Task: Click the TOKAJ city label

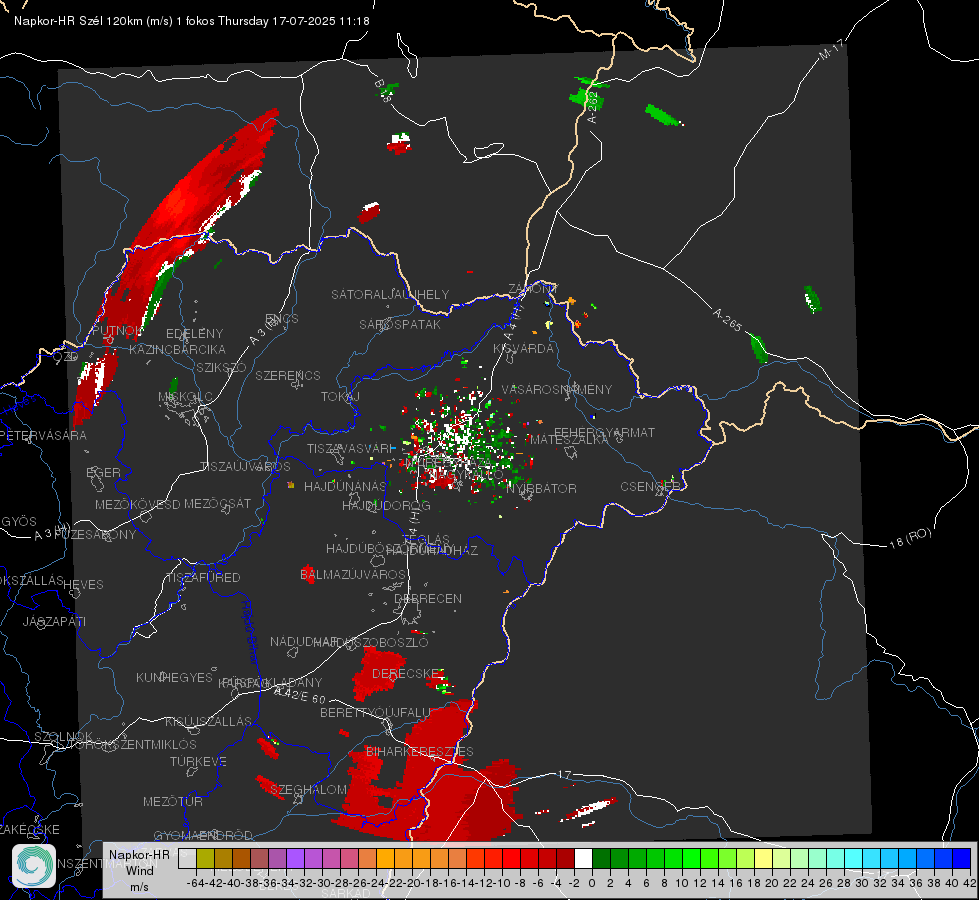Action: [341, 397]
